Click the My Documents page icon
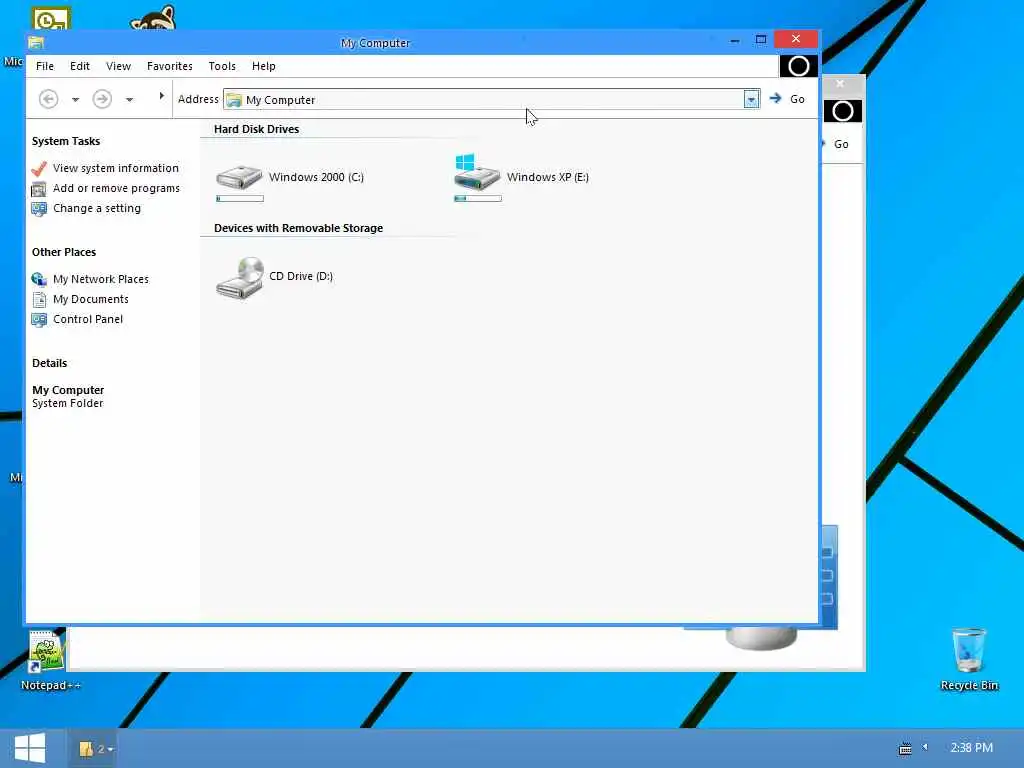 (x=39, y=300)
